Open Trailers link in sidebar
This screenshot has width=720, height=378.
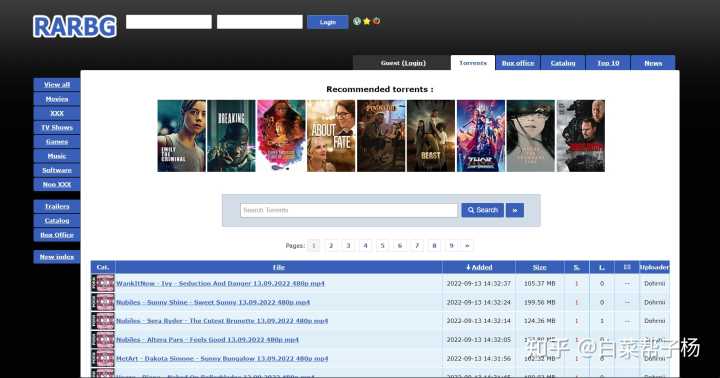coord(57,206)
